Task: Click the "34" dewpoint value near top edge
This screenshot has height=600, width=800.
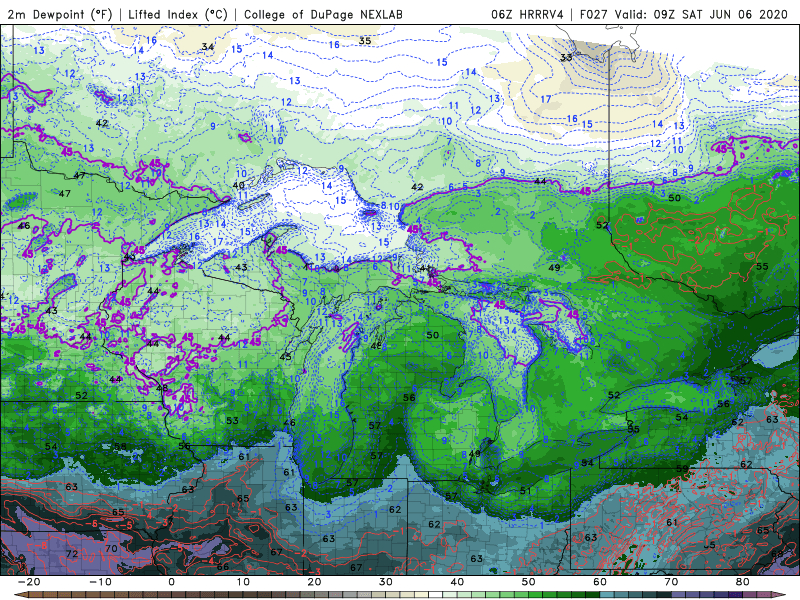Action: 208,47
